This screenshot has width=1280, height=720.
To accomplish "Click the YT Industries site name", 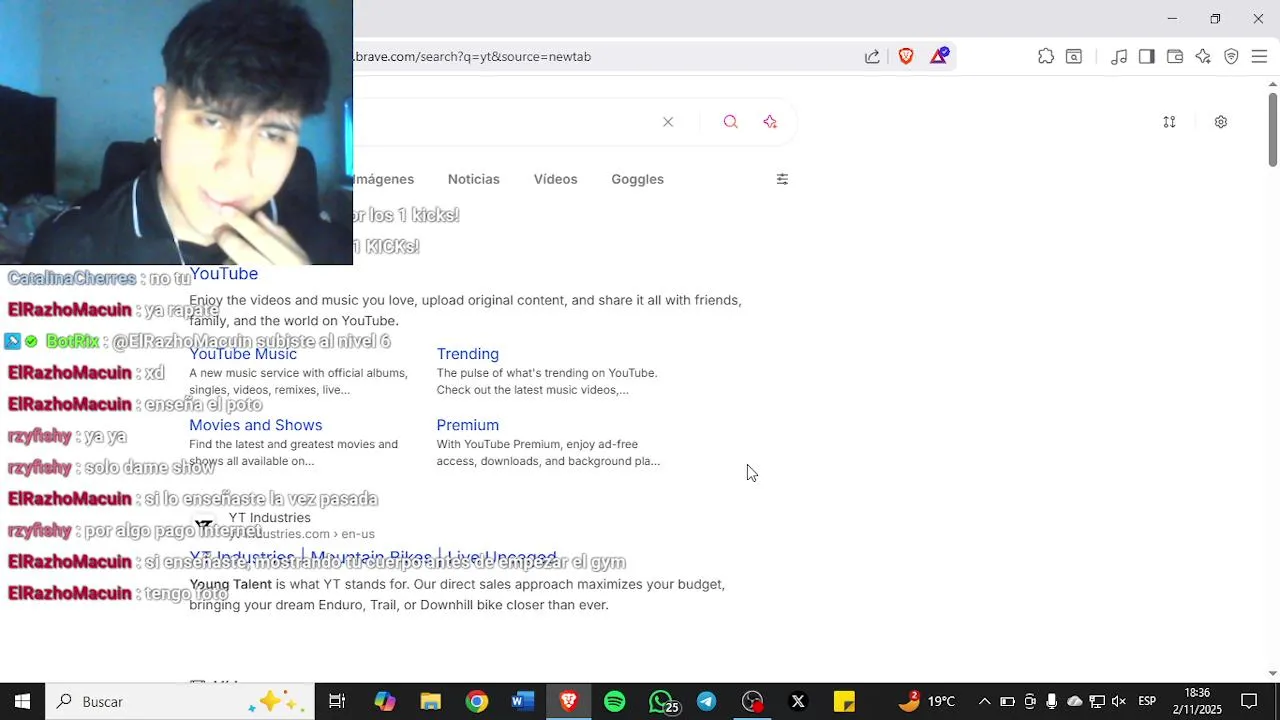I will pyautogui.click(x=269, y=517).
